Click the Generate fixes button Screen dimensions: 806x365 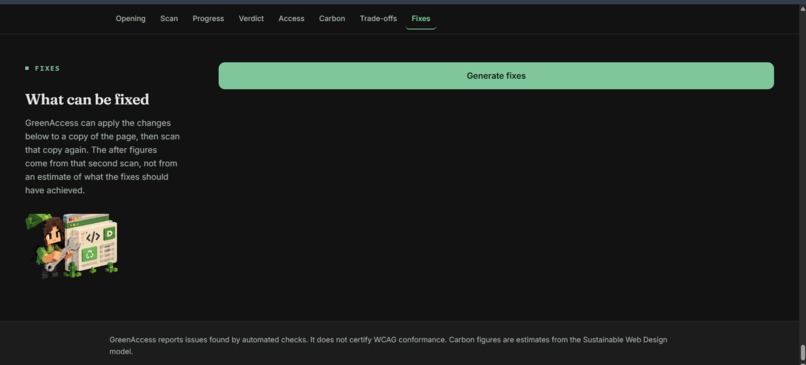[x=496, y=76]
